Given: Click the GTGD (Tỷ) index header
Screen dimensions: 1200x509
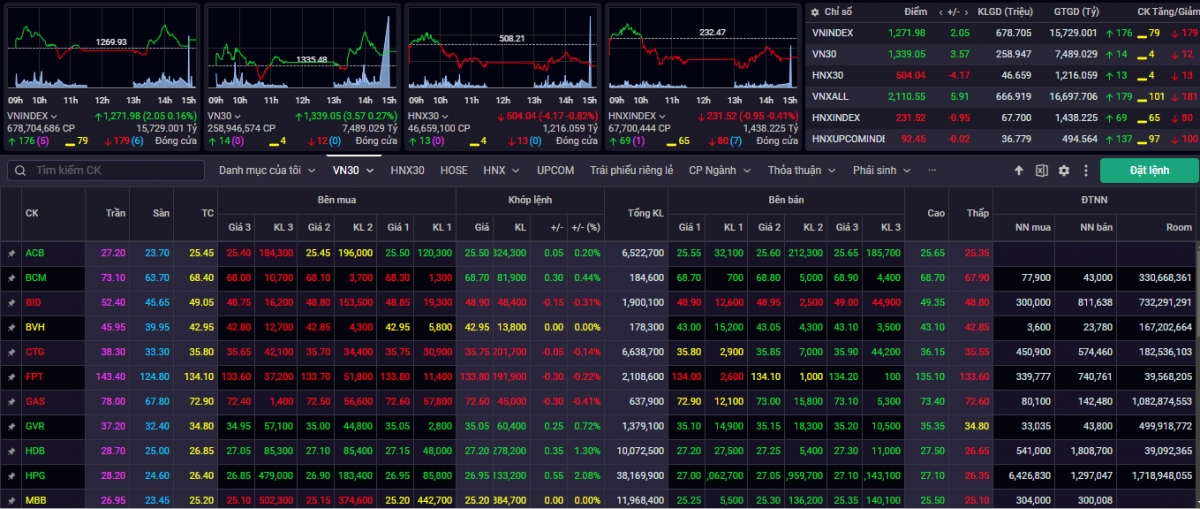Looking at the screenshot, I should (x=1074, y=12).
